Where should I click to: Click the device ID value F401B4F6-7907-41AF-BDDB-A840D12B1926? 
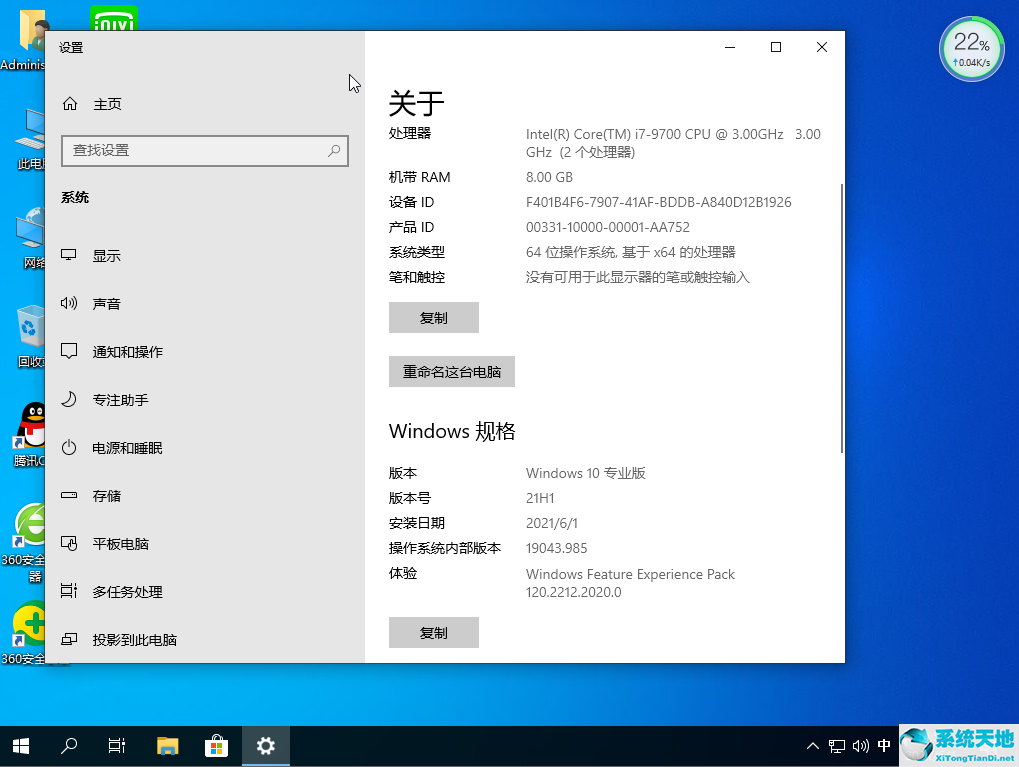658,202
